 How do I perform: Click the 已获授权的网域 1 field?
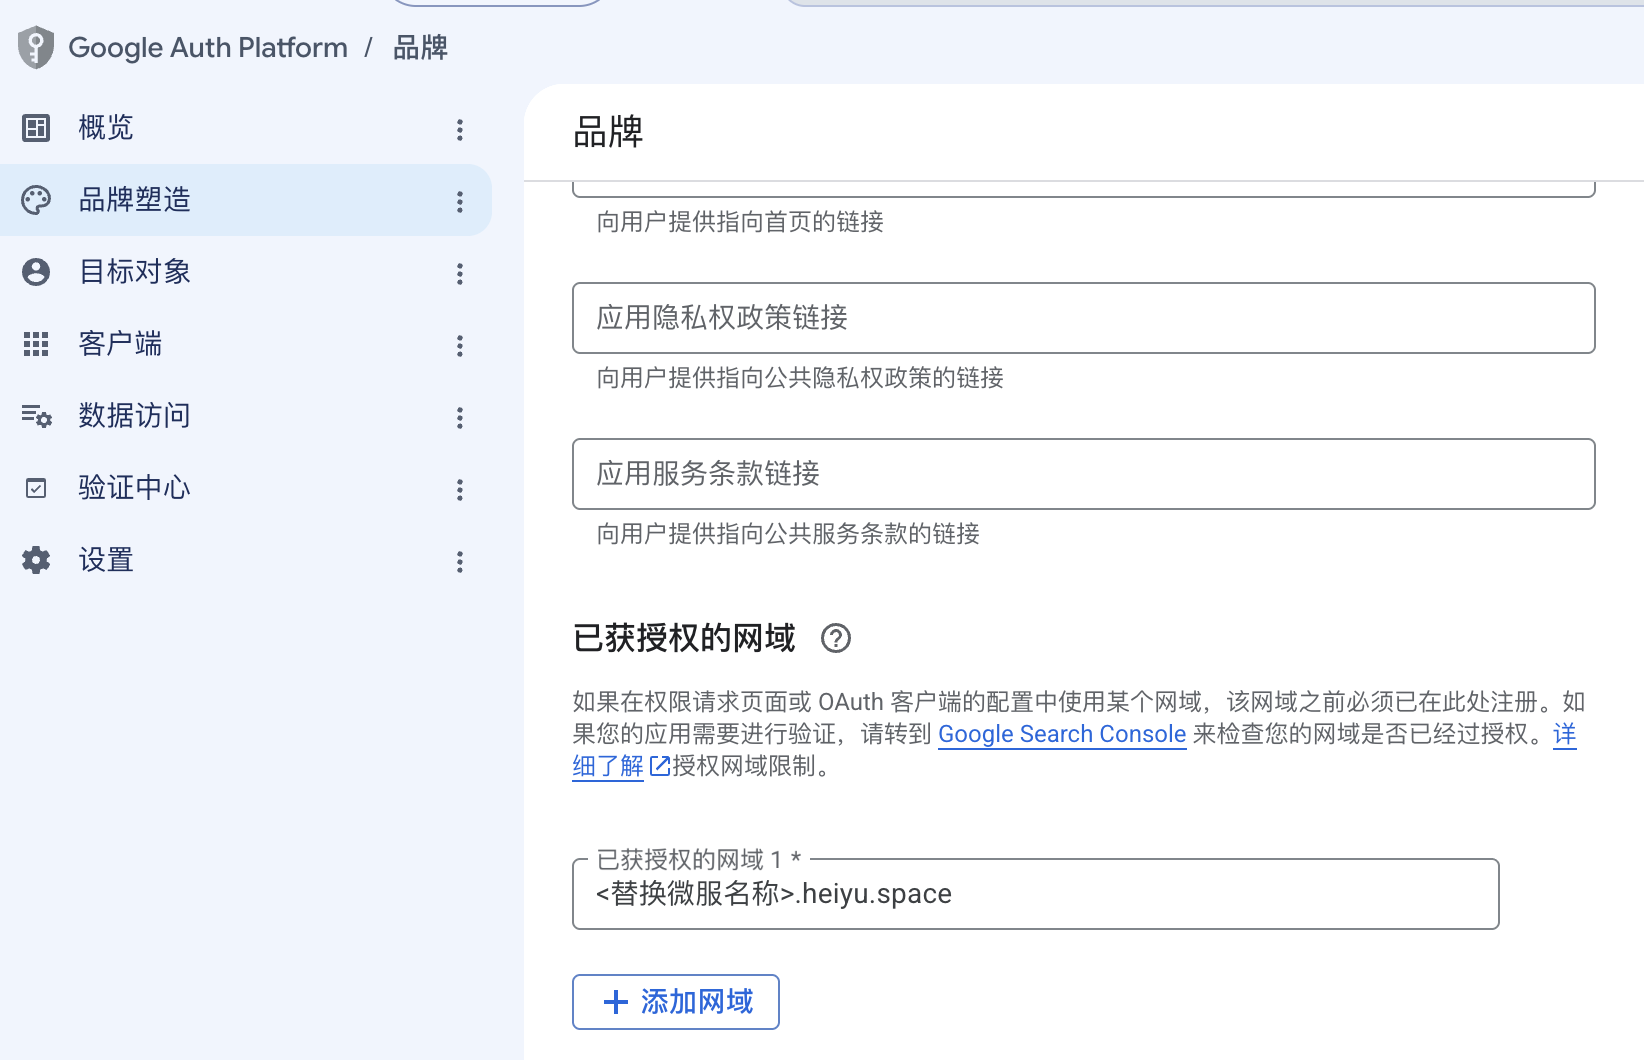(x=1036, y=894)
